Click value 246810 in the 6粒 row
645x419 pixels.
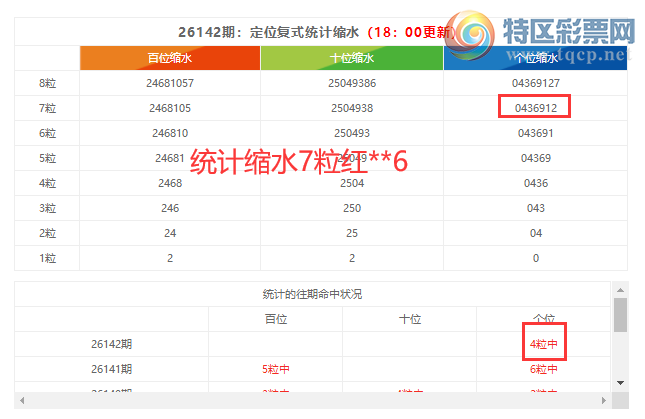pyautogui.click(x=170, y=133)
